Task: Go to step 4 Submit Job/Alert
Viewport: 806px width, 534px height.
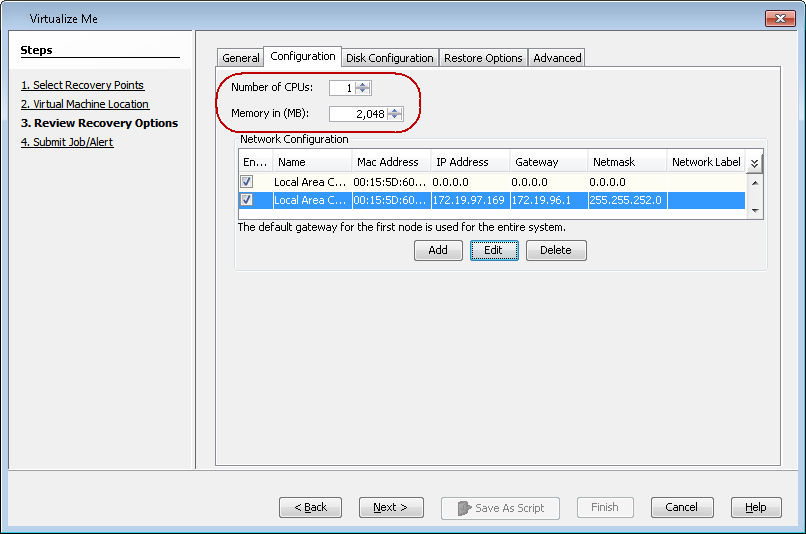Action: 67,142
